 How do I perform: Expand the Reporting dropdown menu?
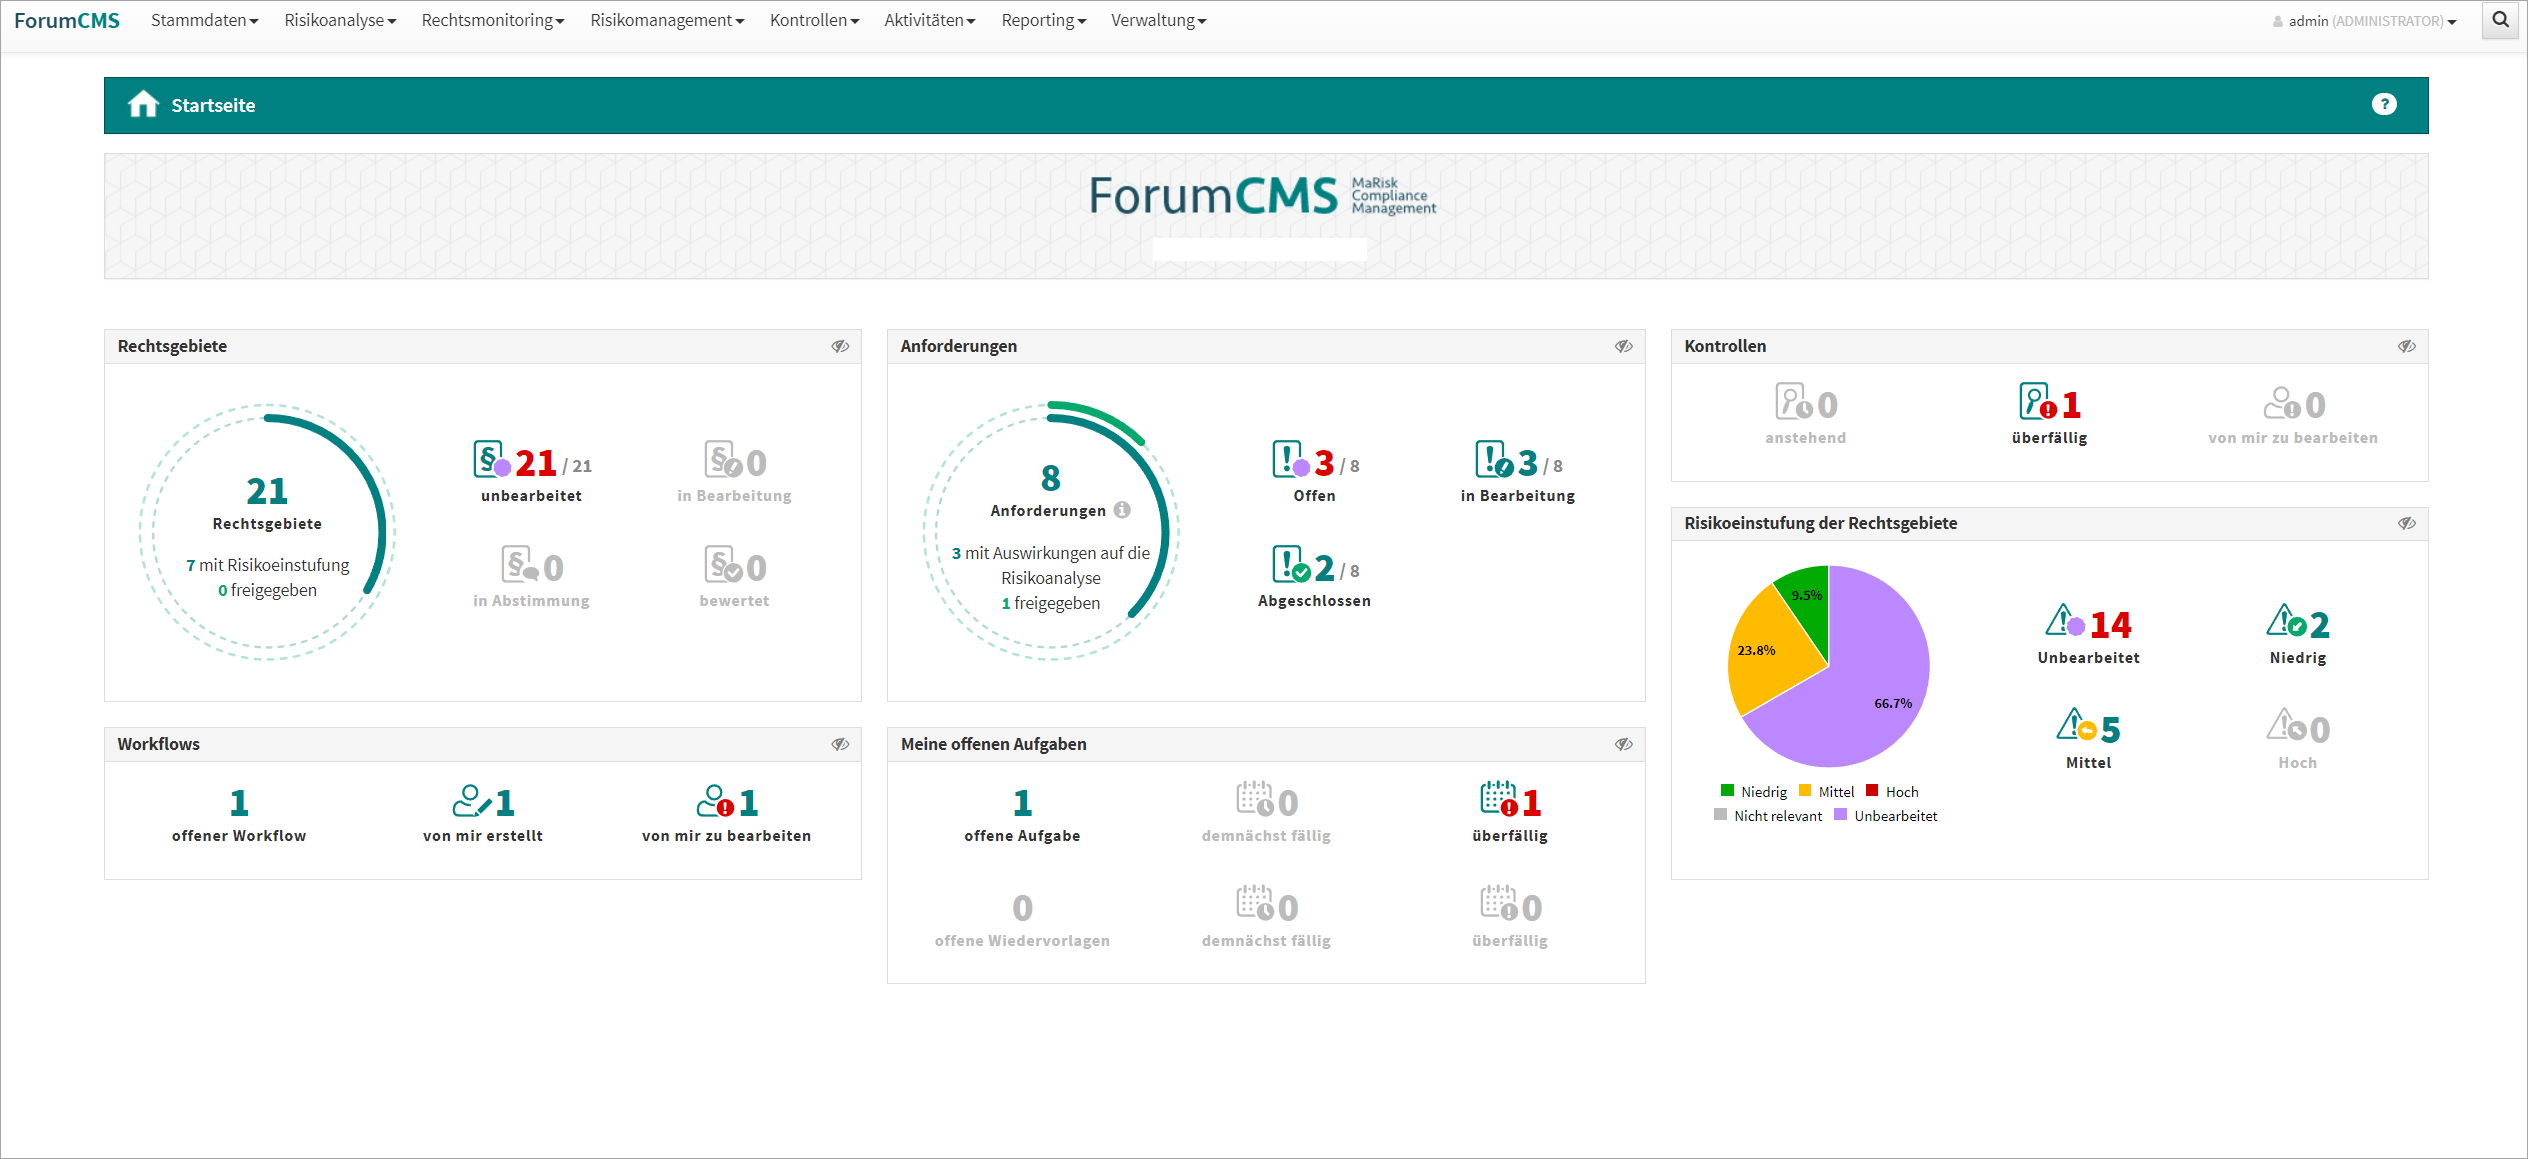click(x=1043, y=20)
